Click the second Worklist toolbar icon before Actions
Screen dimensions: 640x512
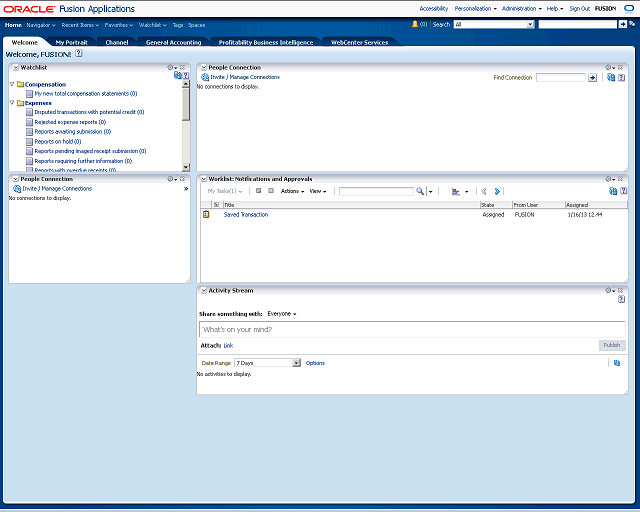pos(271,191)
